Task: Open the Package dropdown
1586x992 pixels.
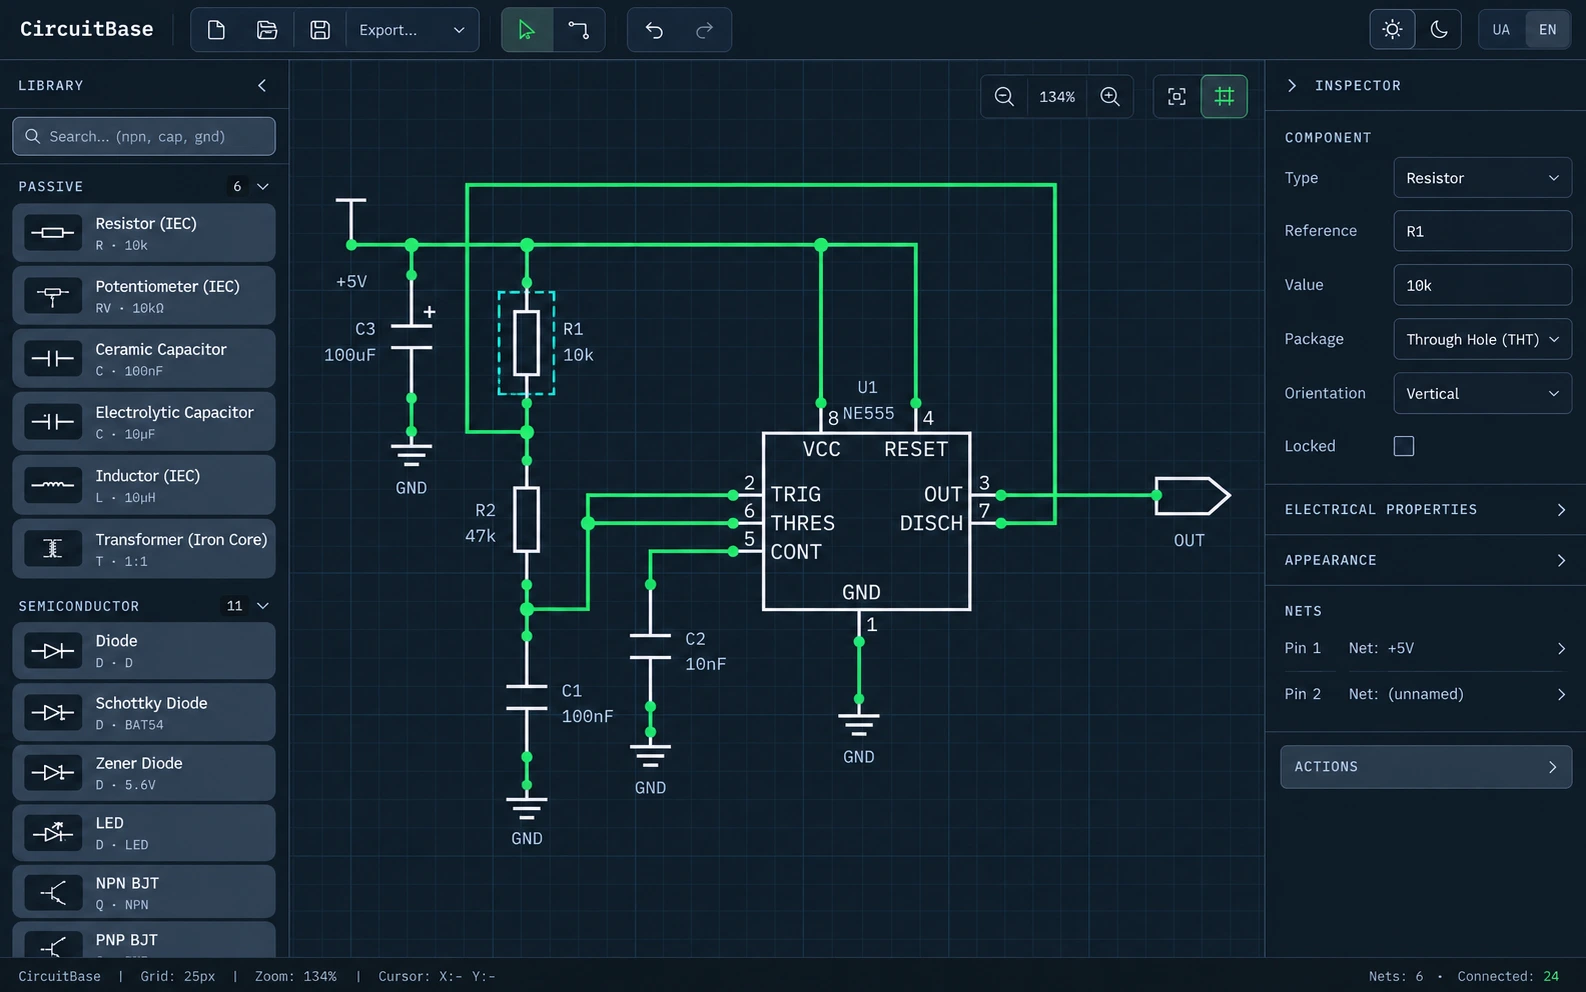Action: coord(1482,339)
